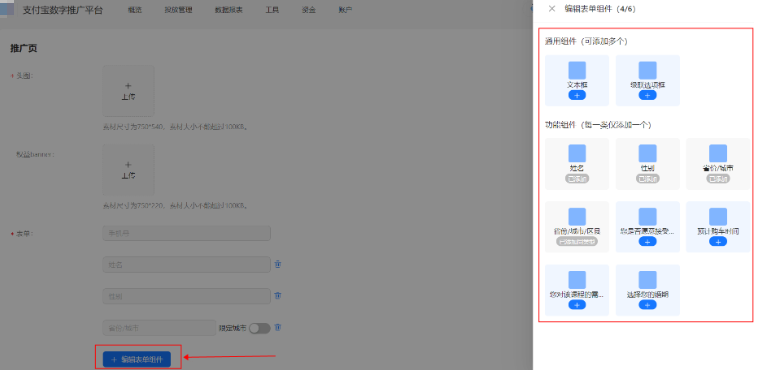Screen dimensions: 775x371
Task: Click the 省份/城市/区县 component icon
Action: (x=577, y=216)
